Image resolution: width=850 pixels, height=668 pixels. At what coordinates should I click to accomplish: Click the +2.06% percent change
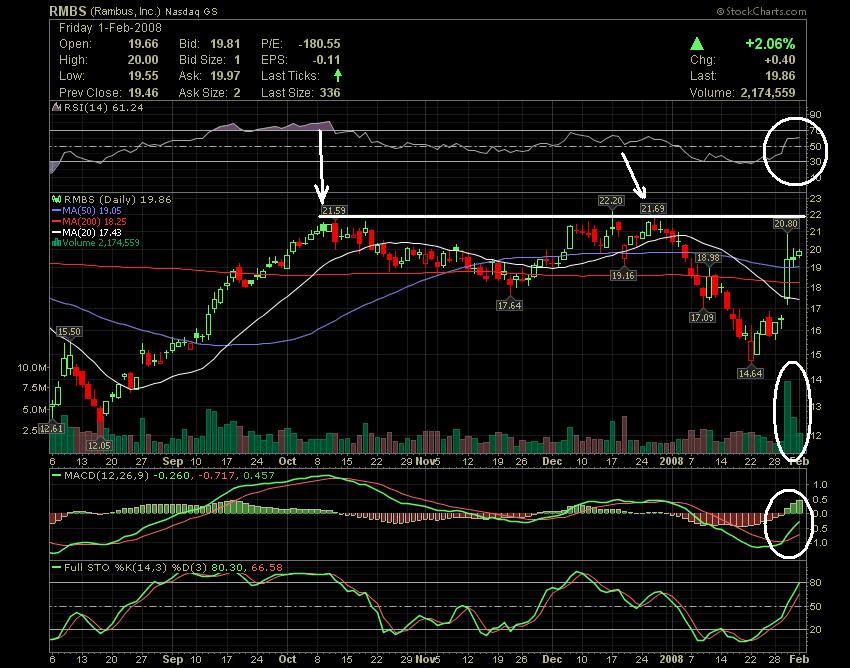click(770, 44)
